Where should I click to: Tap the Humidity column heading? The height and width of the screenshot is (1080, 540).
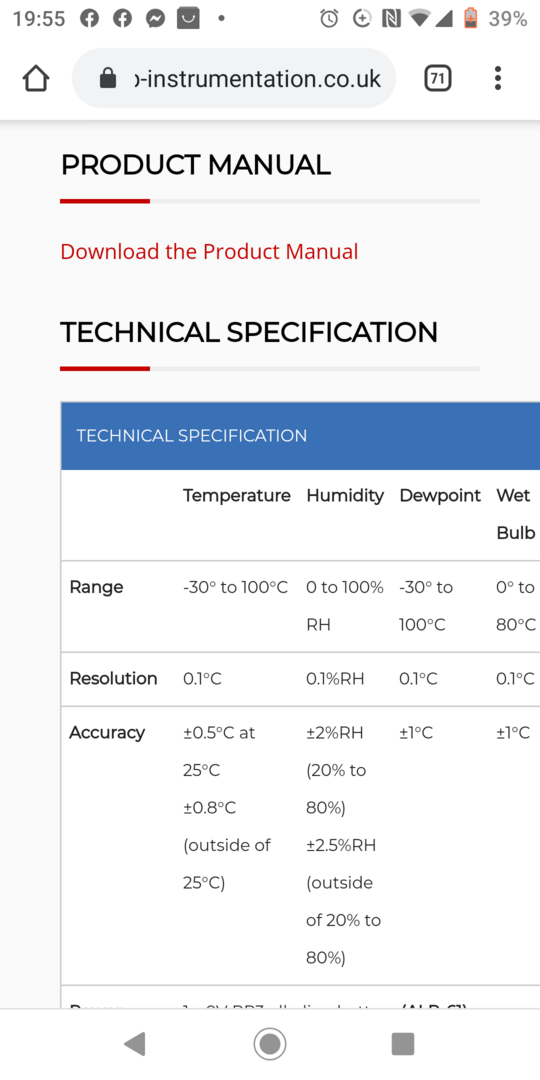(x=345, y=495)
